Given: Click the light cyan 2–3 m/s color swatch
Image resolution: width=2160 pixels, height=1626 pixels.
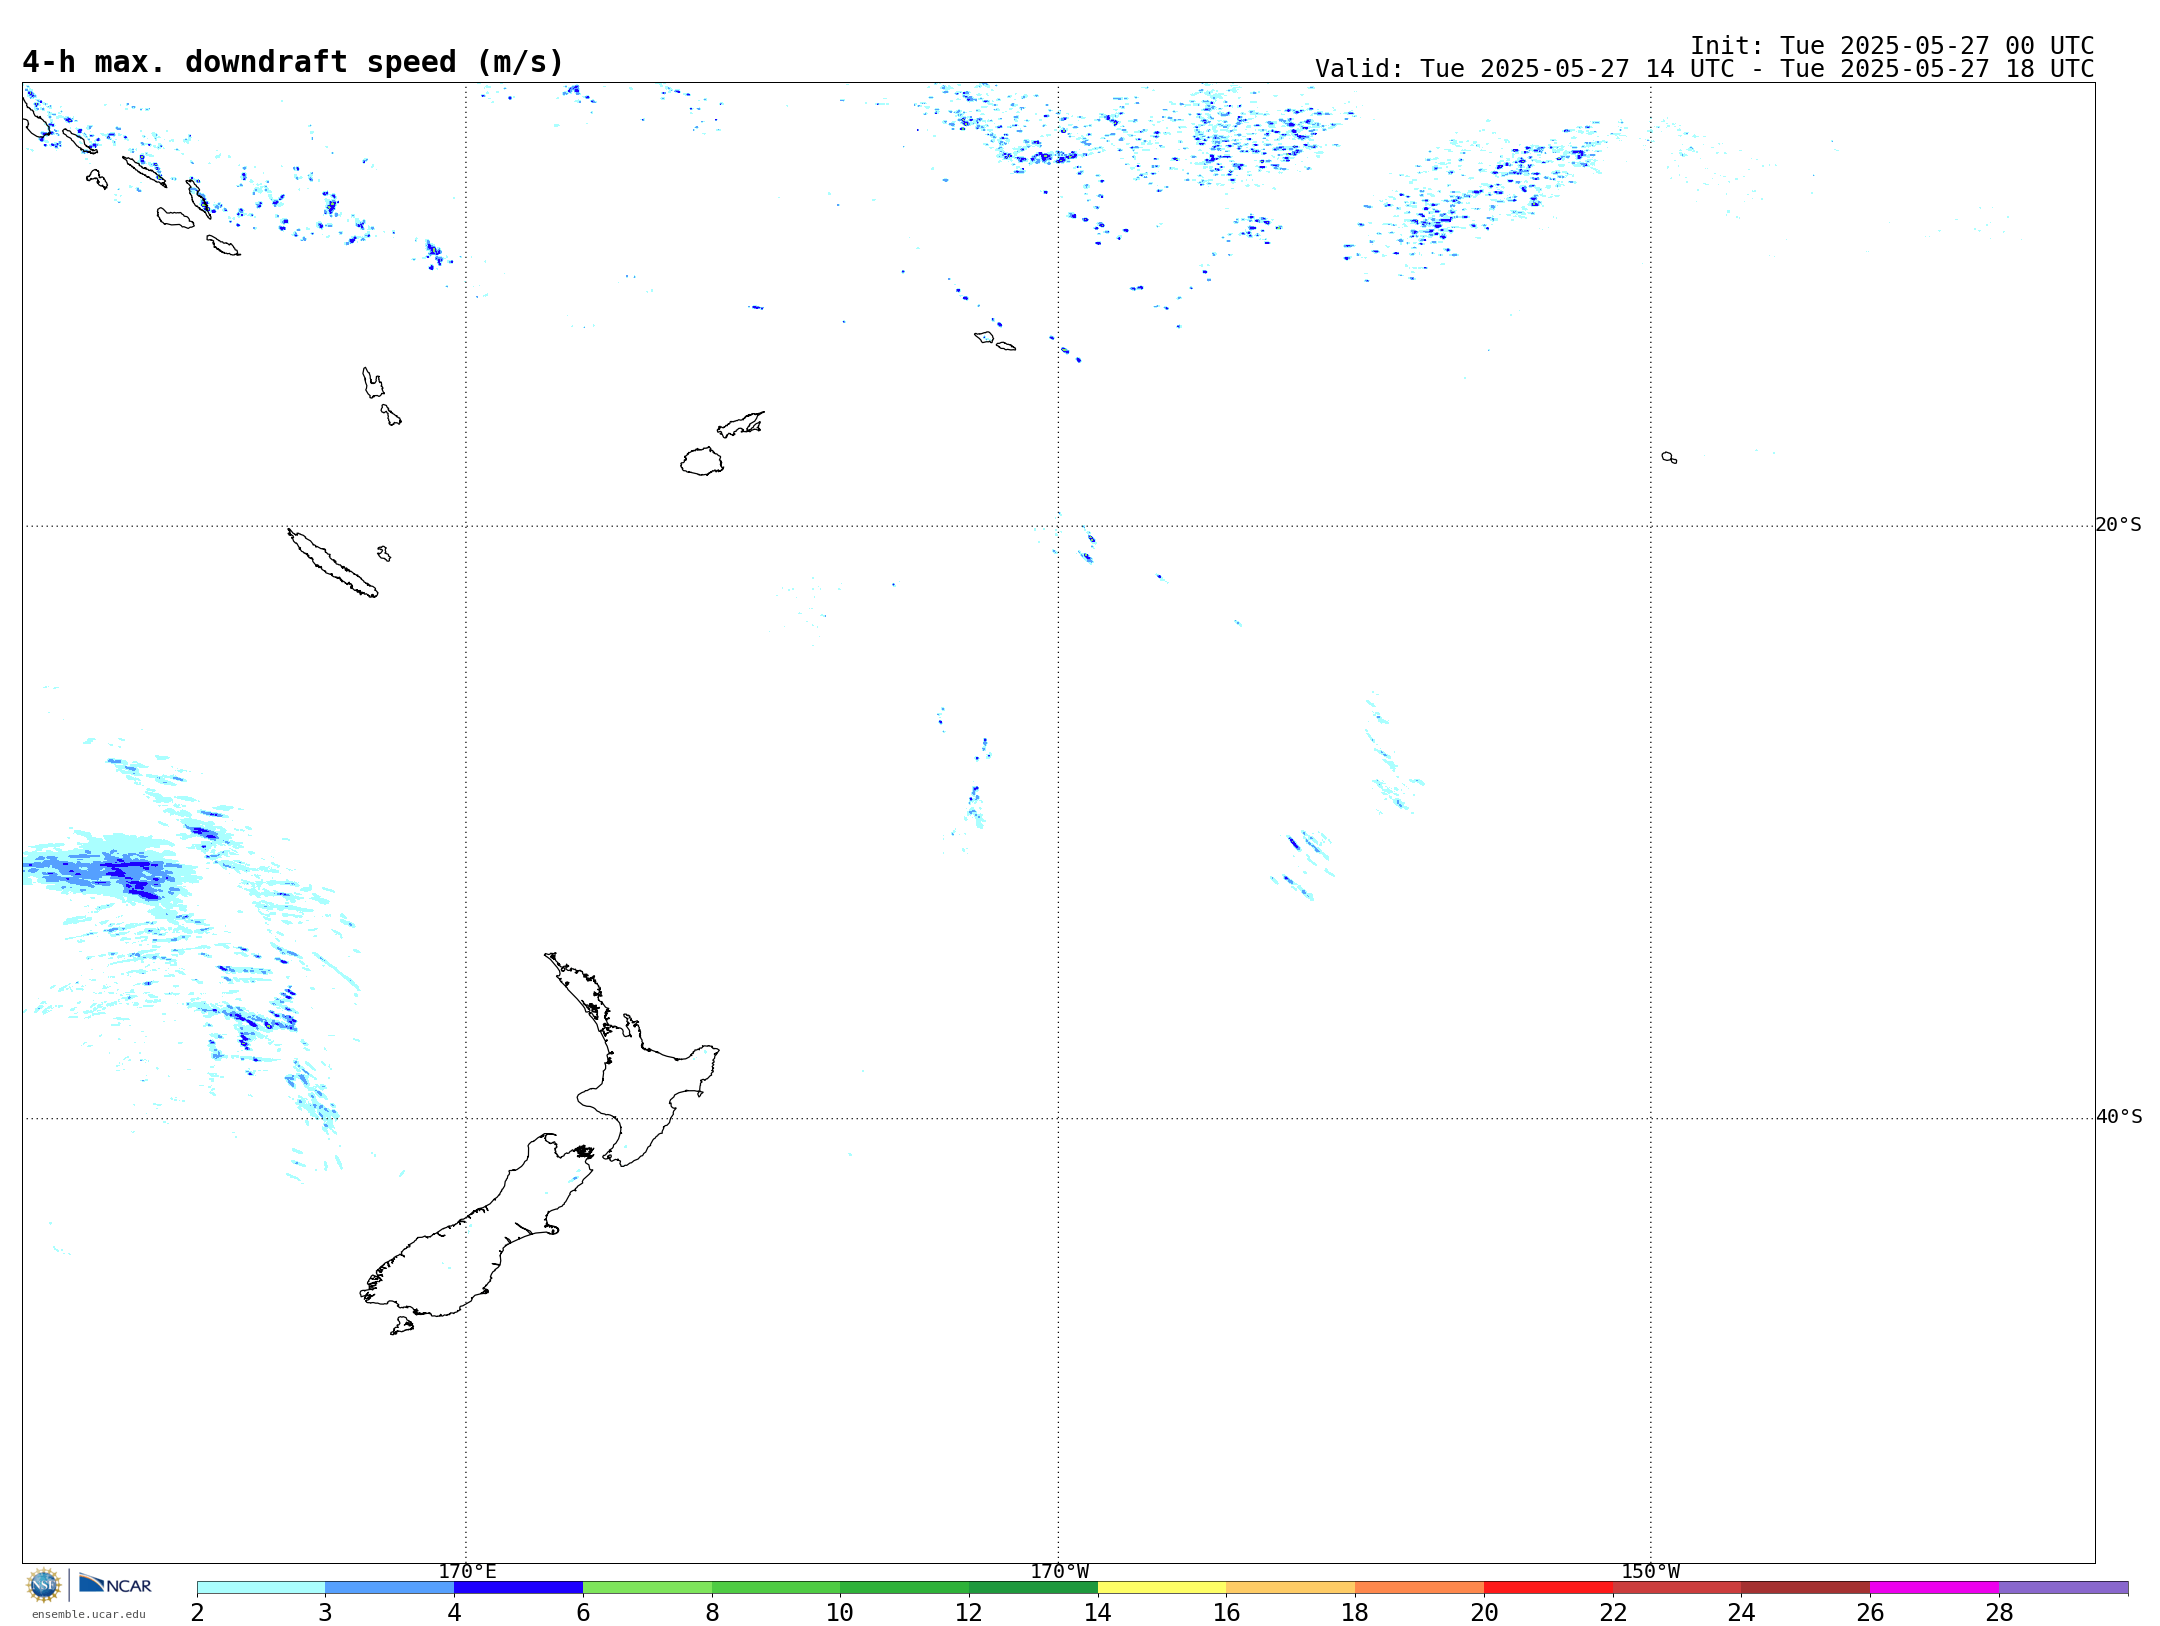Looking at the screenshot, I should 261,1587.
